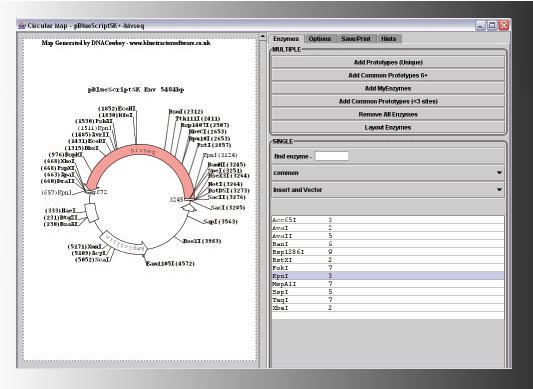Screen dimensions: 533x389
Task: Click the (333)NaeI map label
Action: 60,211
